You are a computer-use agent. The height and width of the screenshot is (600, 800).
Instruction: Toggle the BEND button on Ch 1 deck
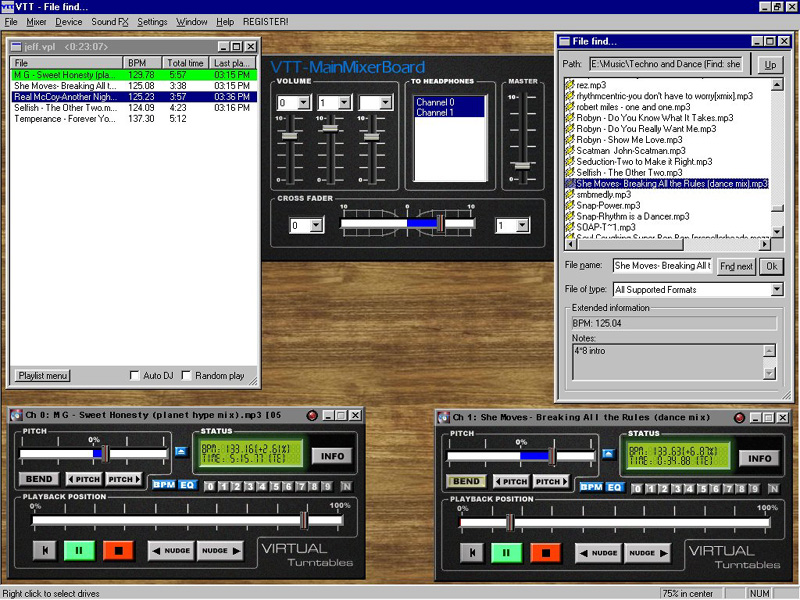tap(466, 481)
